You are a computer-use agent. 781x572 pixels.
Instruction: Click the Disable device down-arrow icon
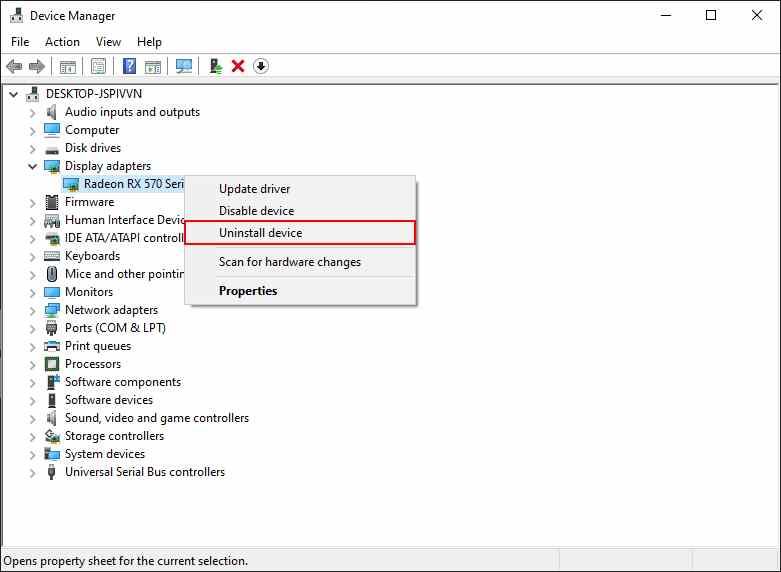pos(260,66)
